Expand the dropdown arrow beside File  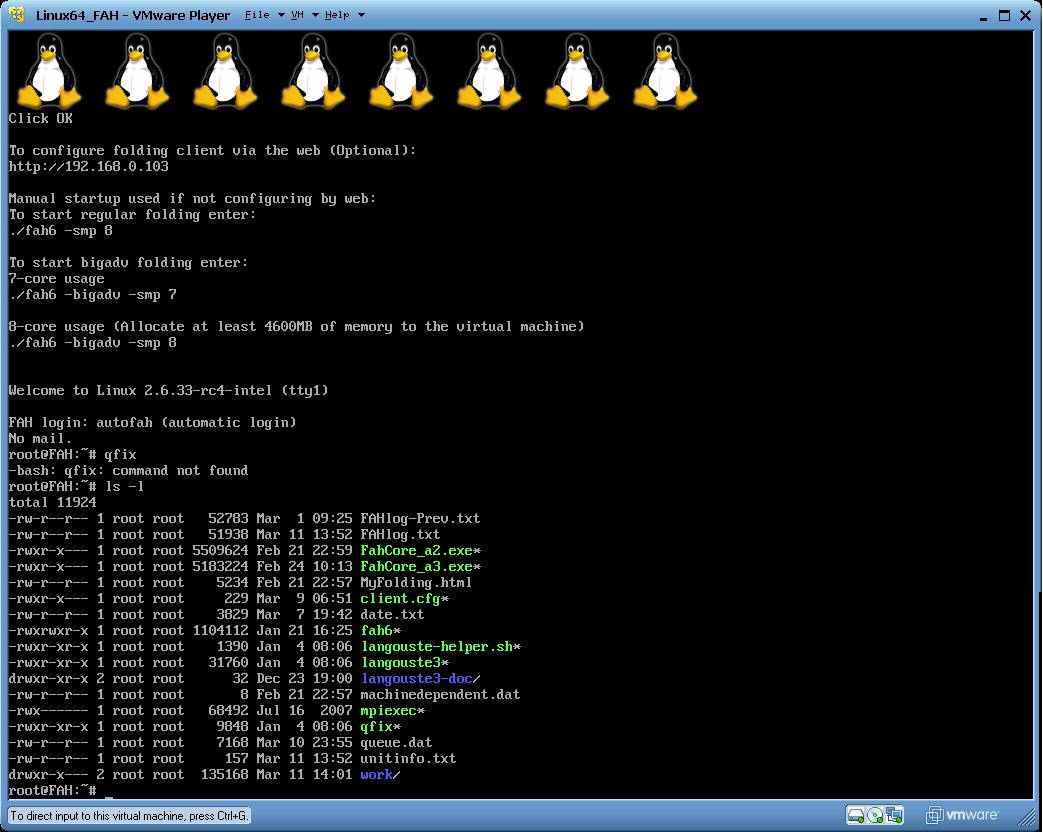coord(281,15)
